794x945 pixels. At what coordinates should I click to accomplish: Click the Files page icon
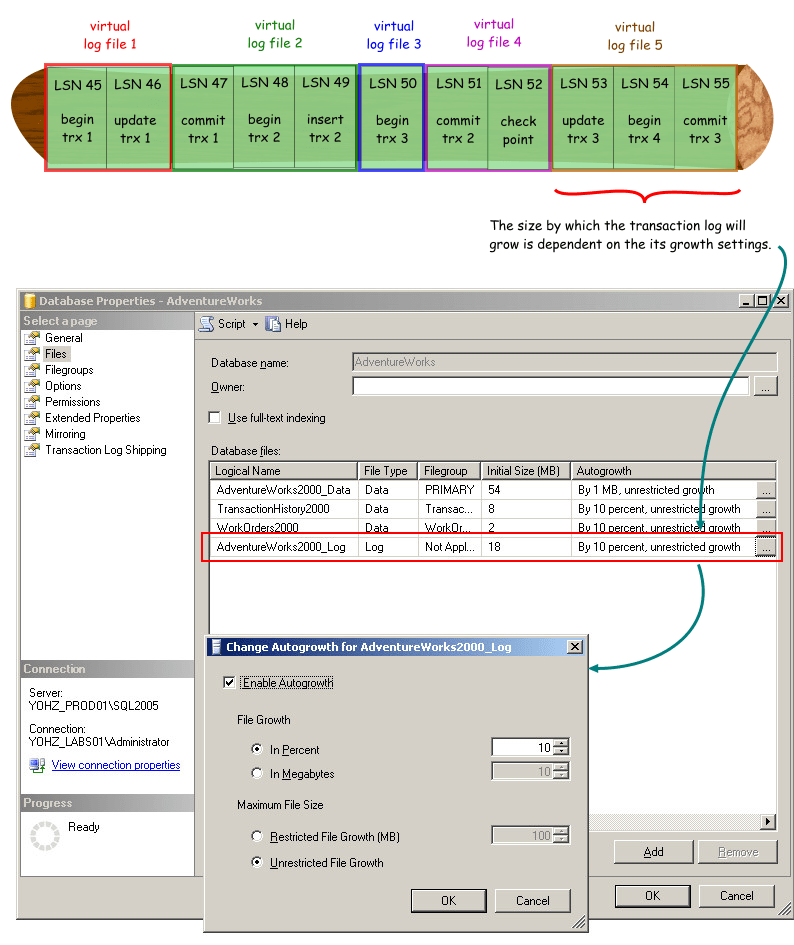click(x=32, y=354)
